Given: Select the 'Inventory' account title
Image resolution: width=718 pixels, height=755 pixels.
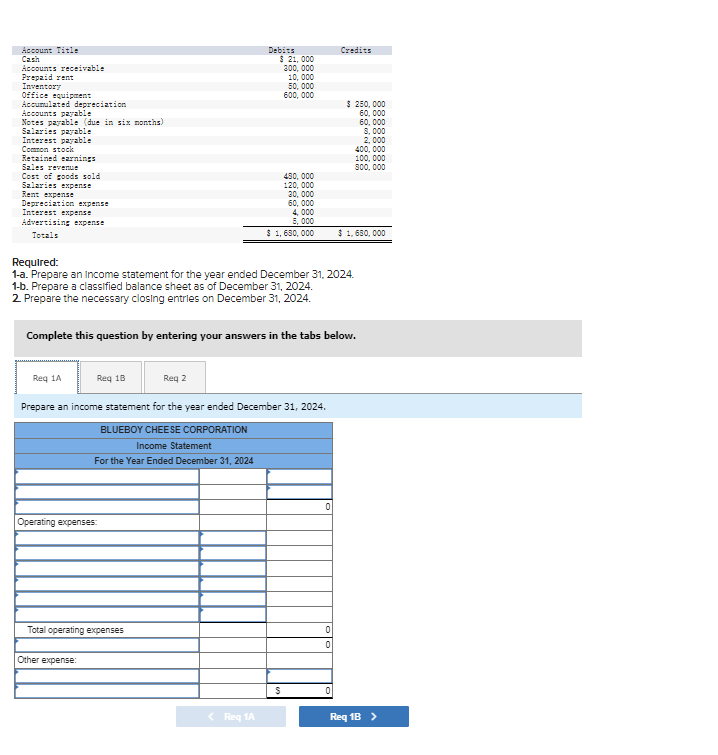Looking at the screenshot, I should (41, 86).
